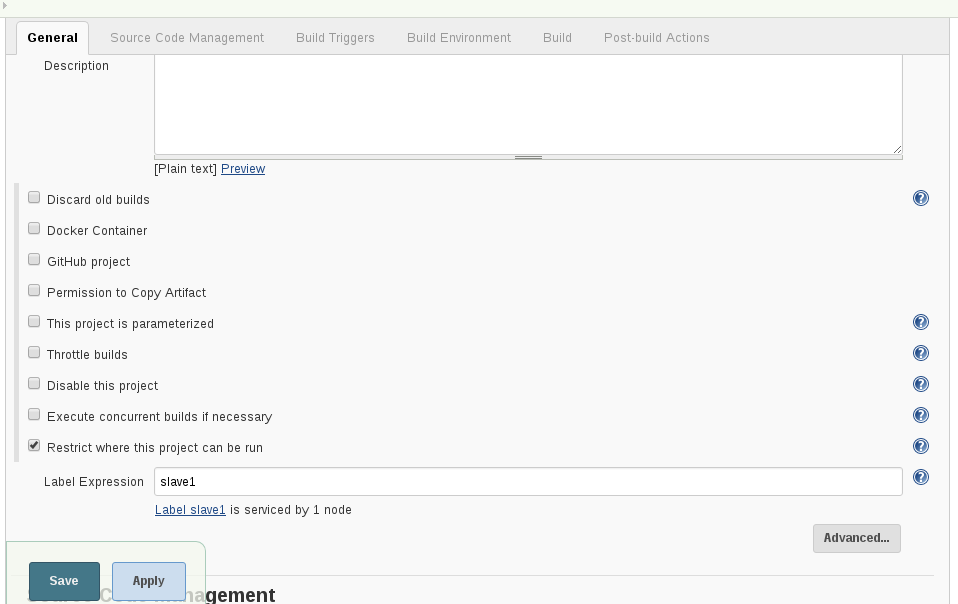Switch to the Source Code Management tab
Screen dimensions: 958x604
[x=186, y=37]
